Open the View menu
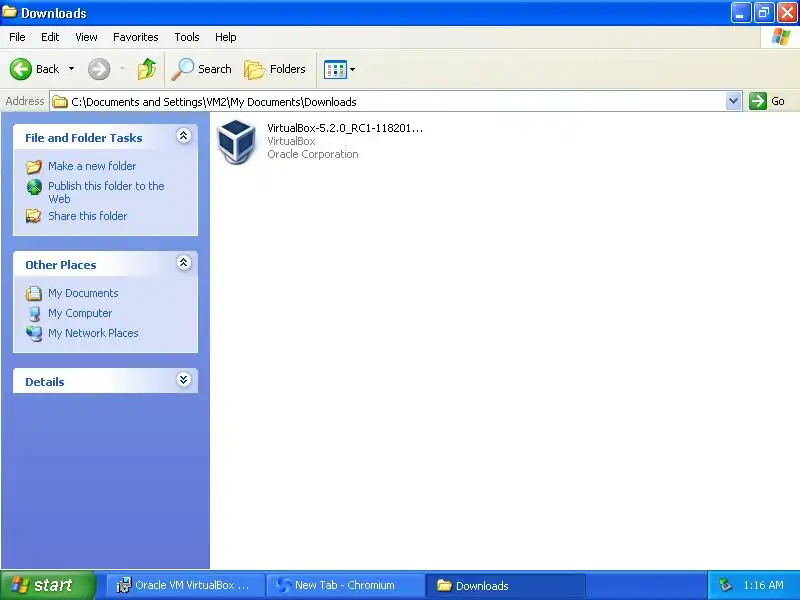Viewport: 800px width, 600px height. point(86,37)
